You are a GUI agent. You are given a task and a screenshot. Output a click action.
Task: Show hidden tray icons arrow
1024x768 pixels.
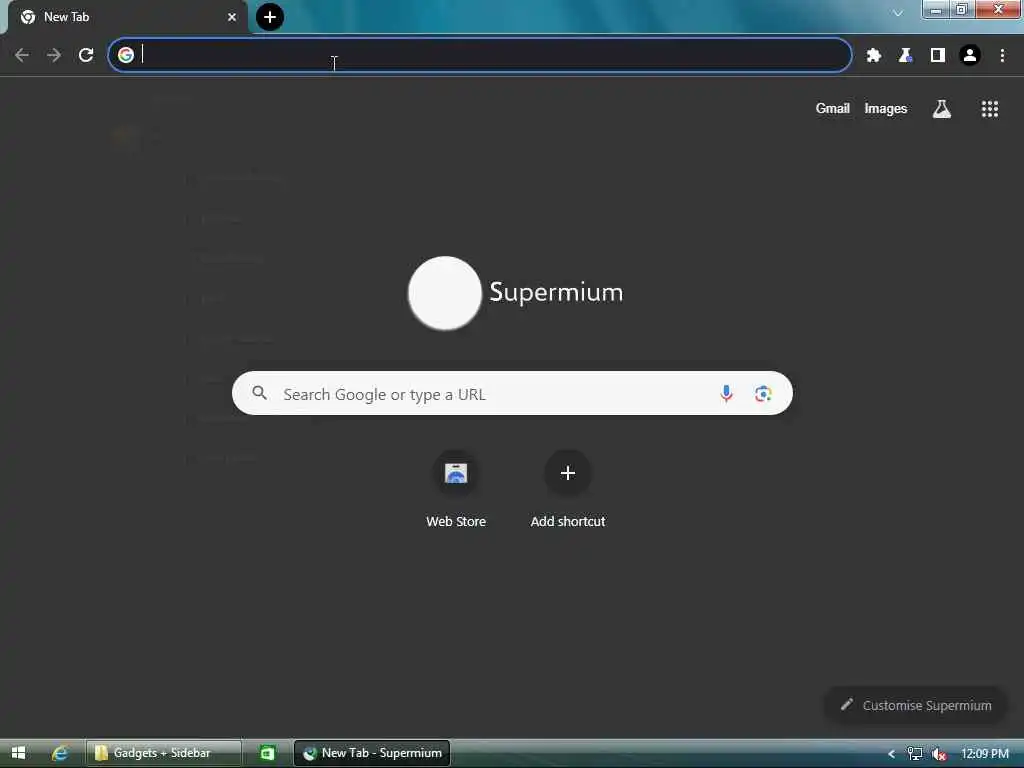click(x=891, y=754)
